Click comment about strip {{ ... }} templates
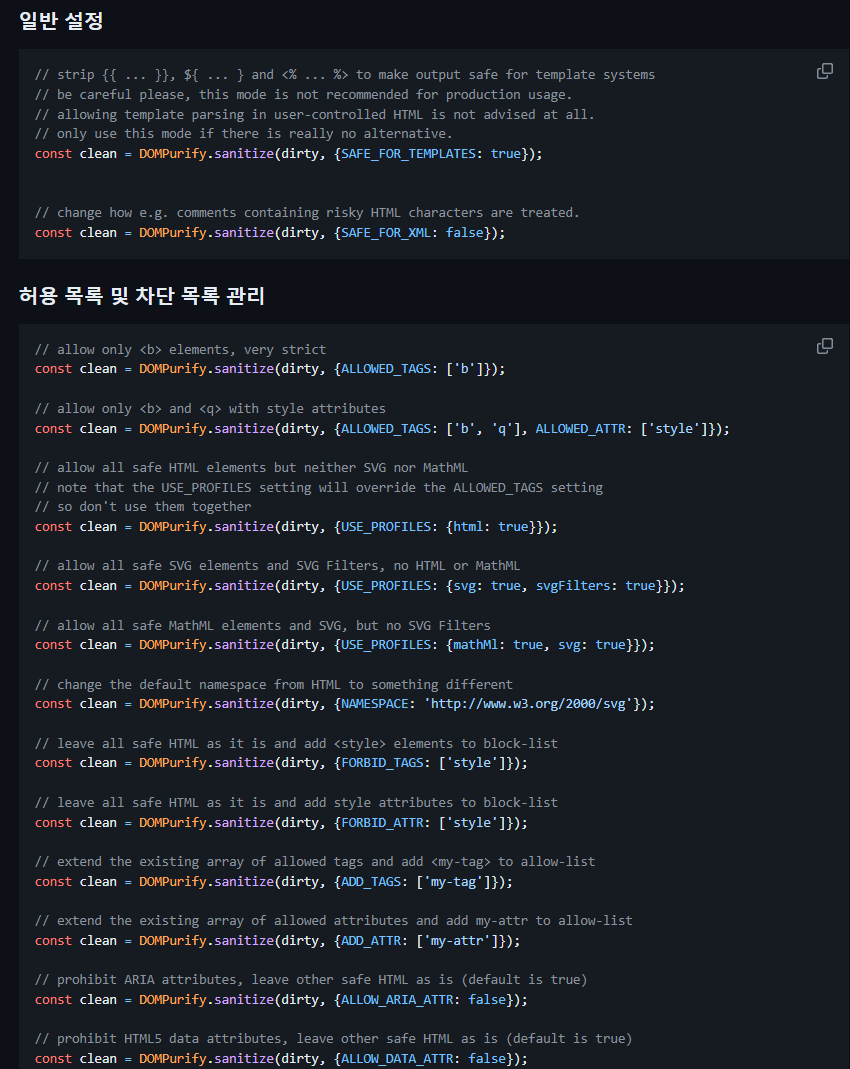850x1069 pixels. point(345,74)
